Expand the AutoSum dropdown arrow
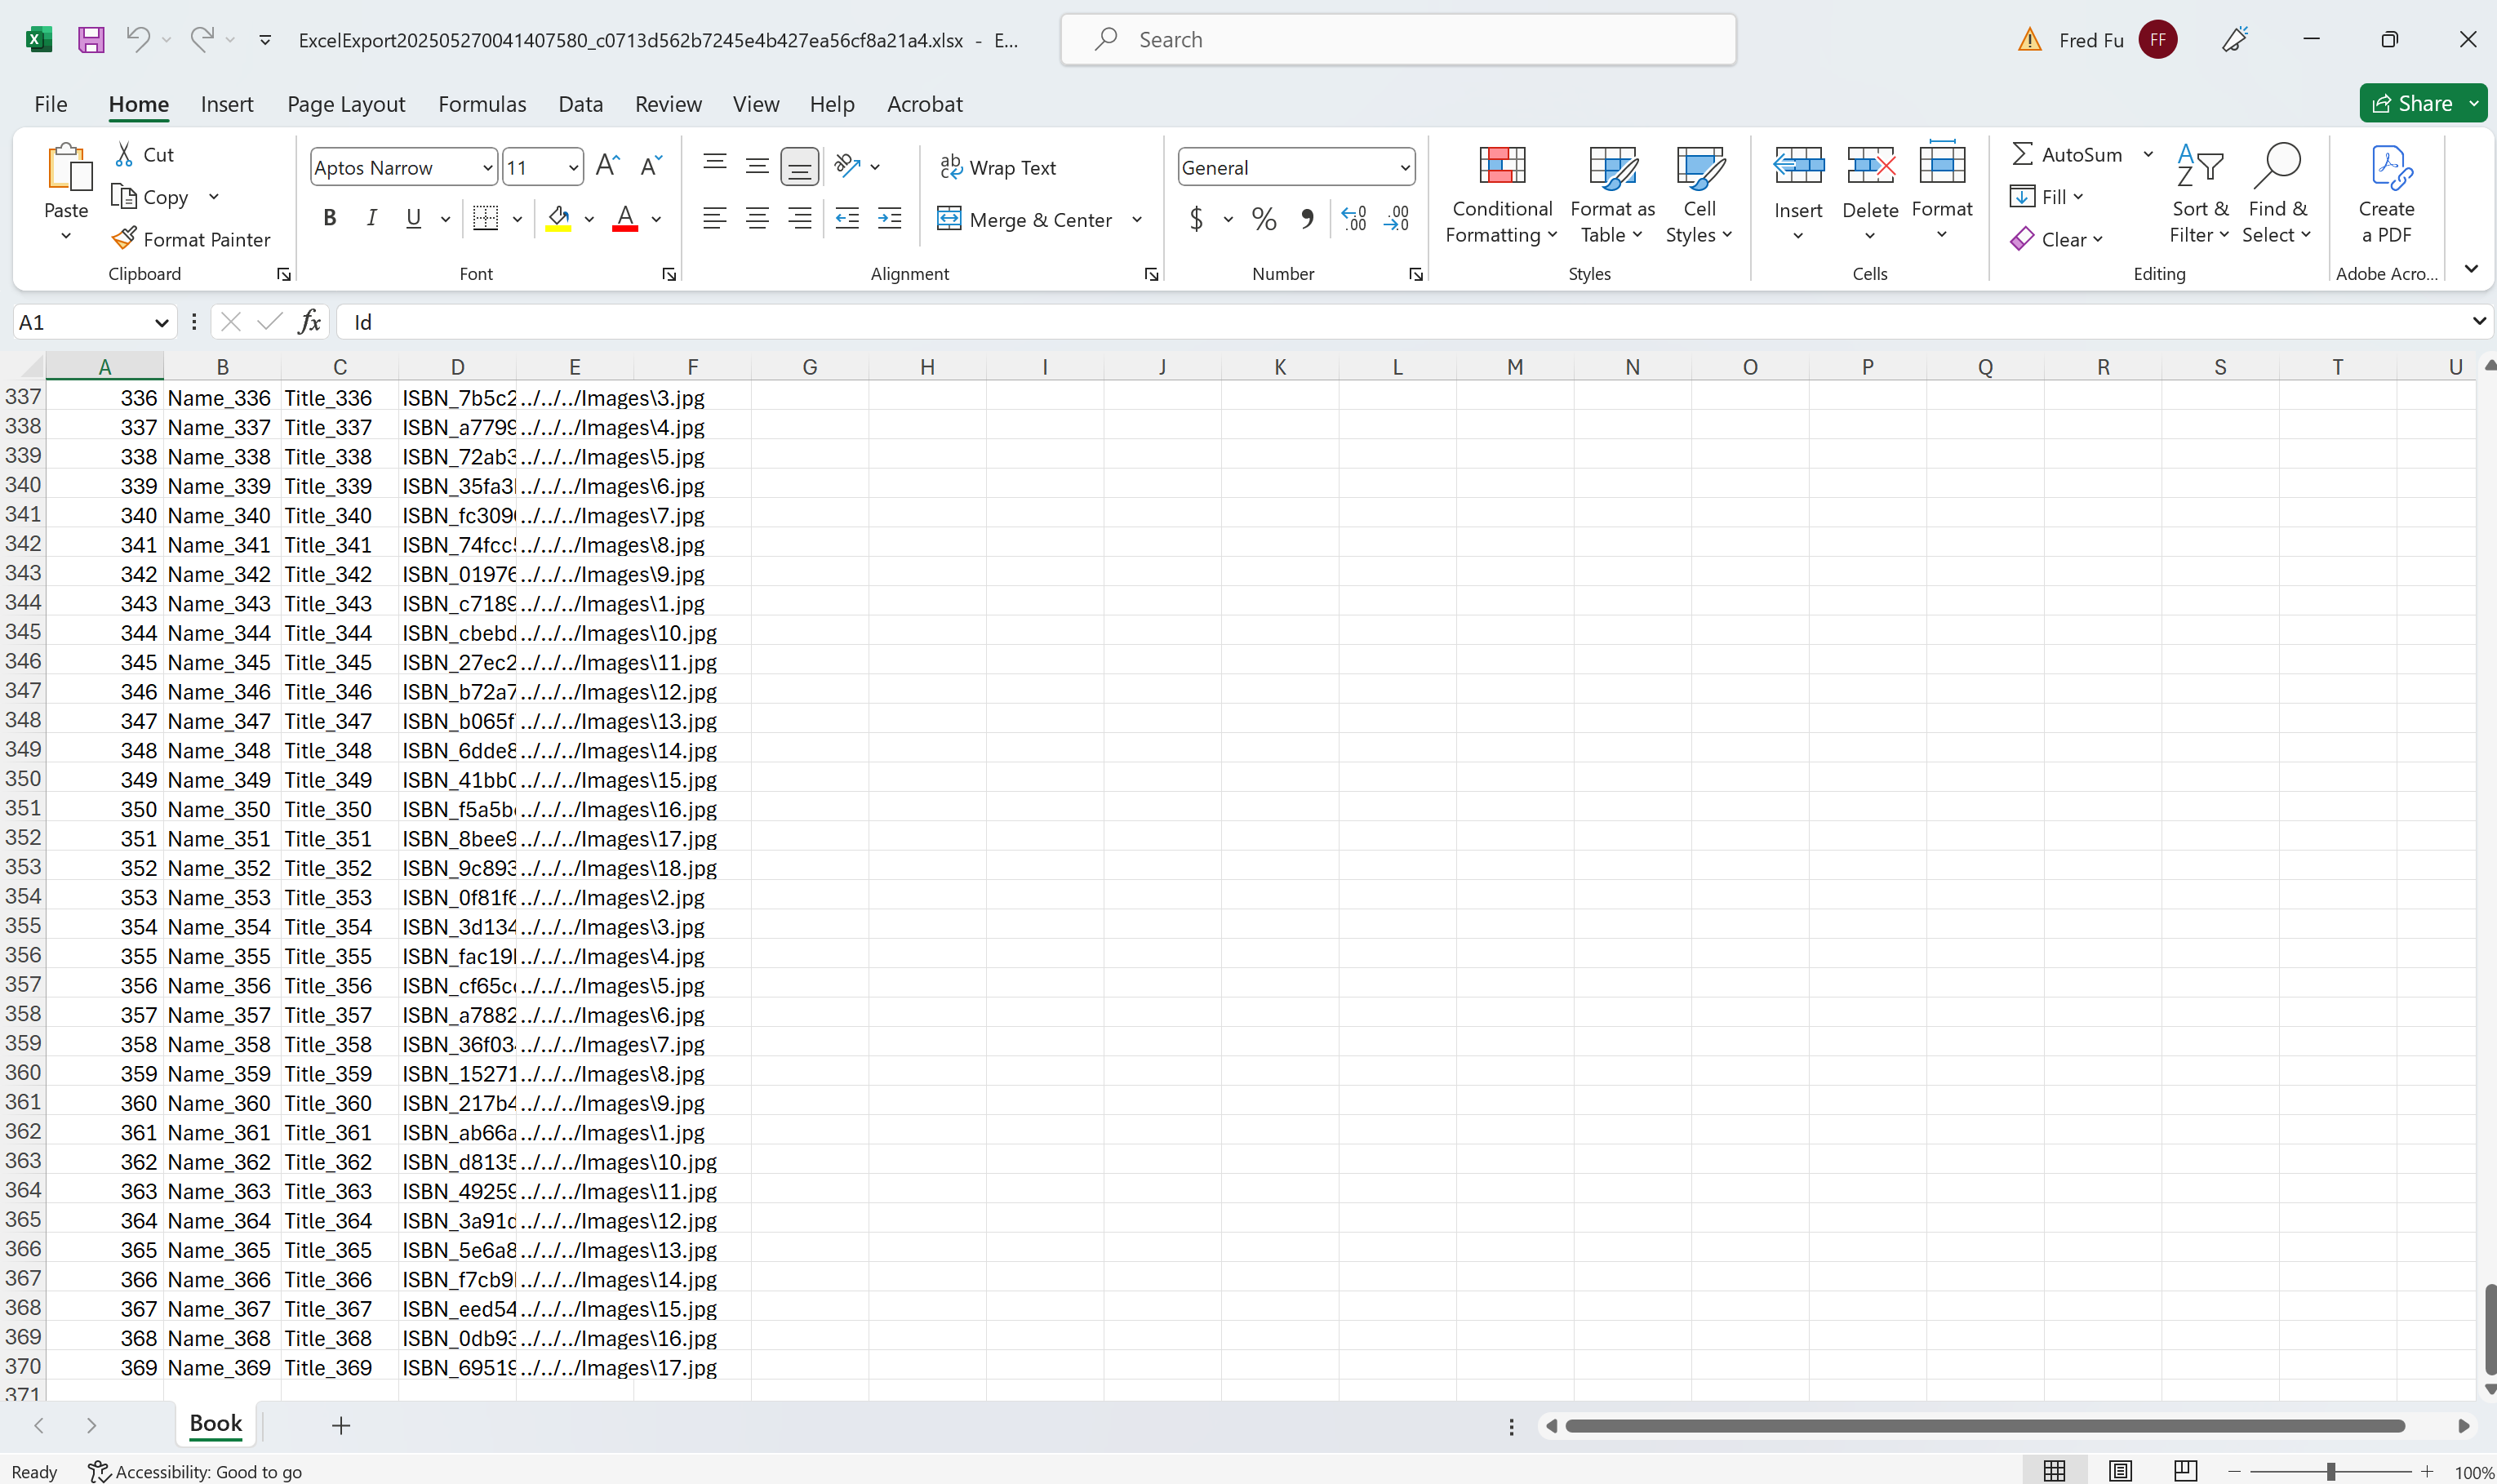2497x1484 pixels. point(2147,155)
